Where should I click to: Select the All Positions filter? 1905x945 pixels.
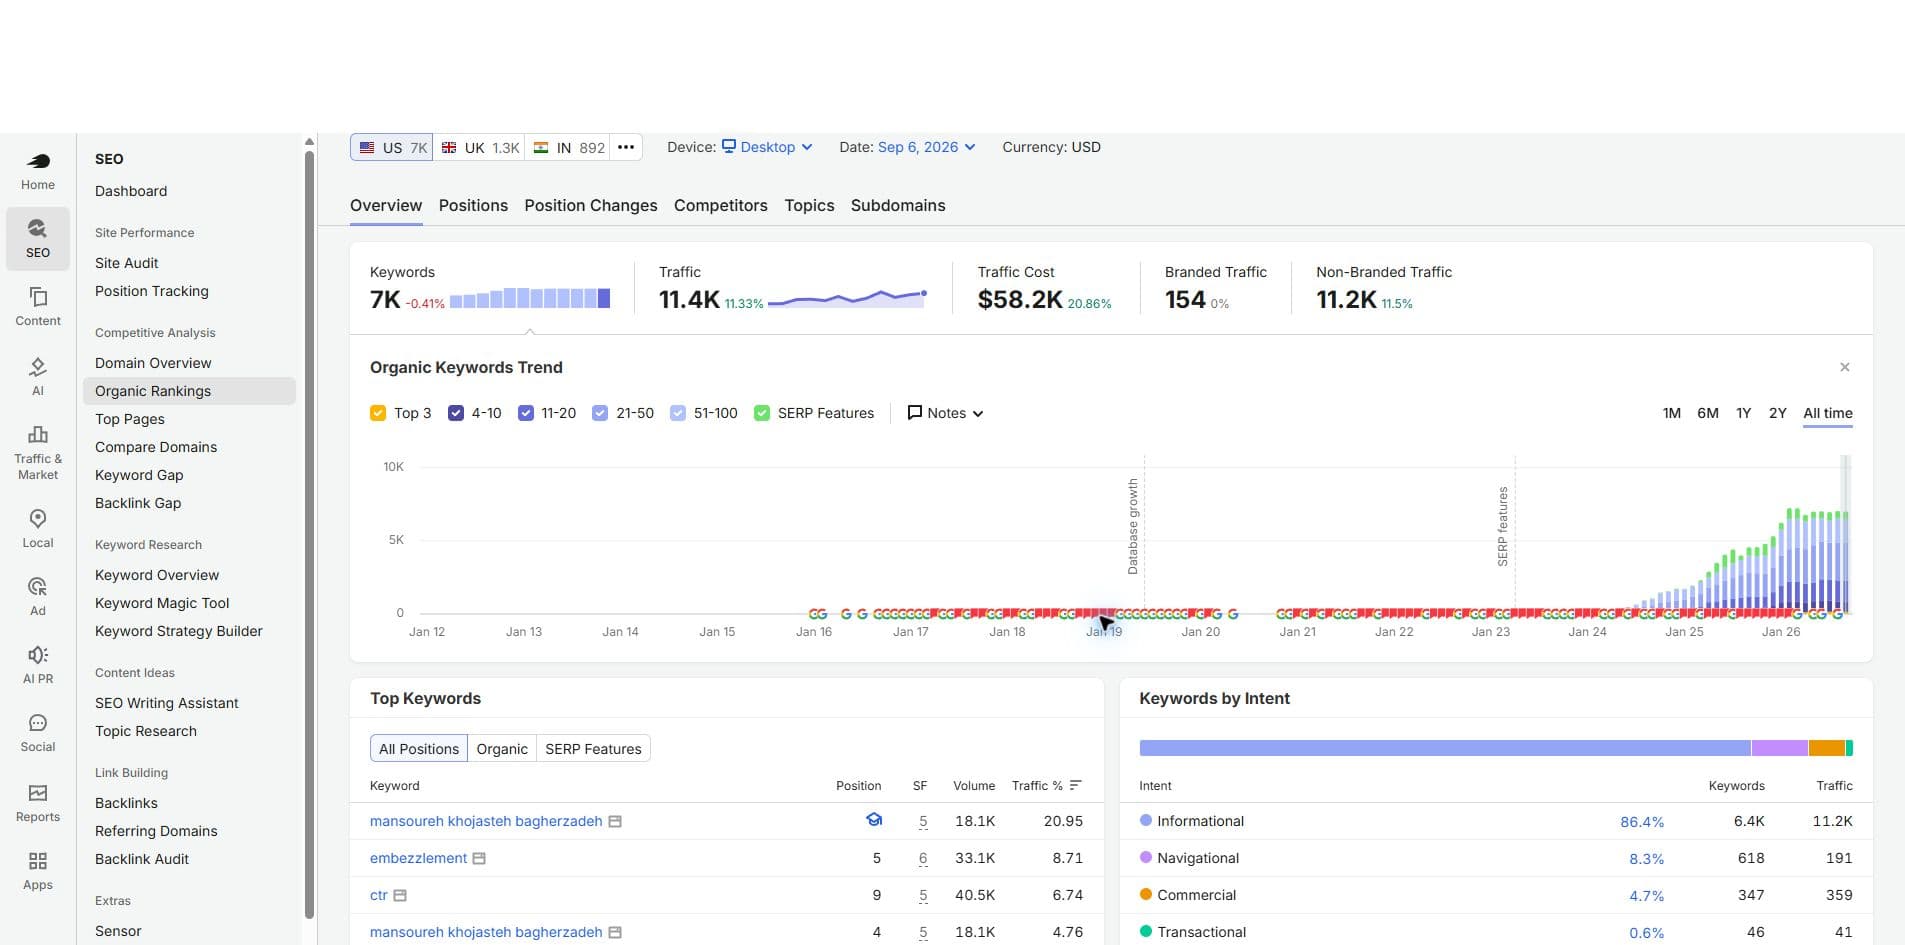419,748
